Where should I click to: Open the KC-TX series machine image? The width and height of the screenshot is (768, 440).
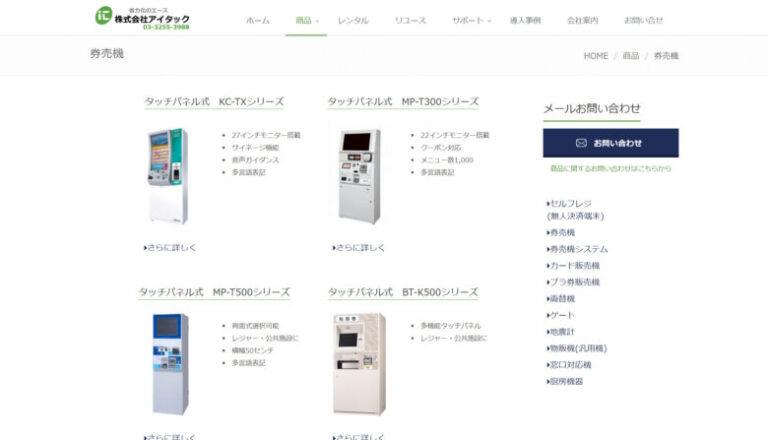tap(167, 176)
